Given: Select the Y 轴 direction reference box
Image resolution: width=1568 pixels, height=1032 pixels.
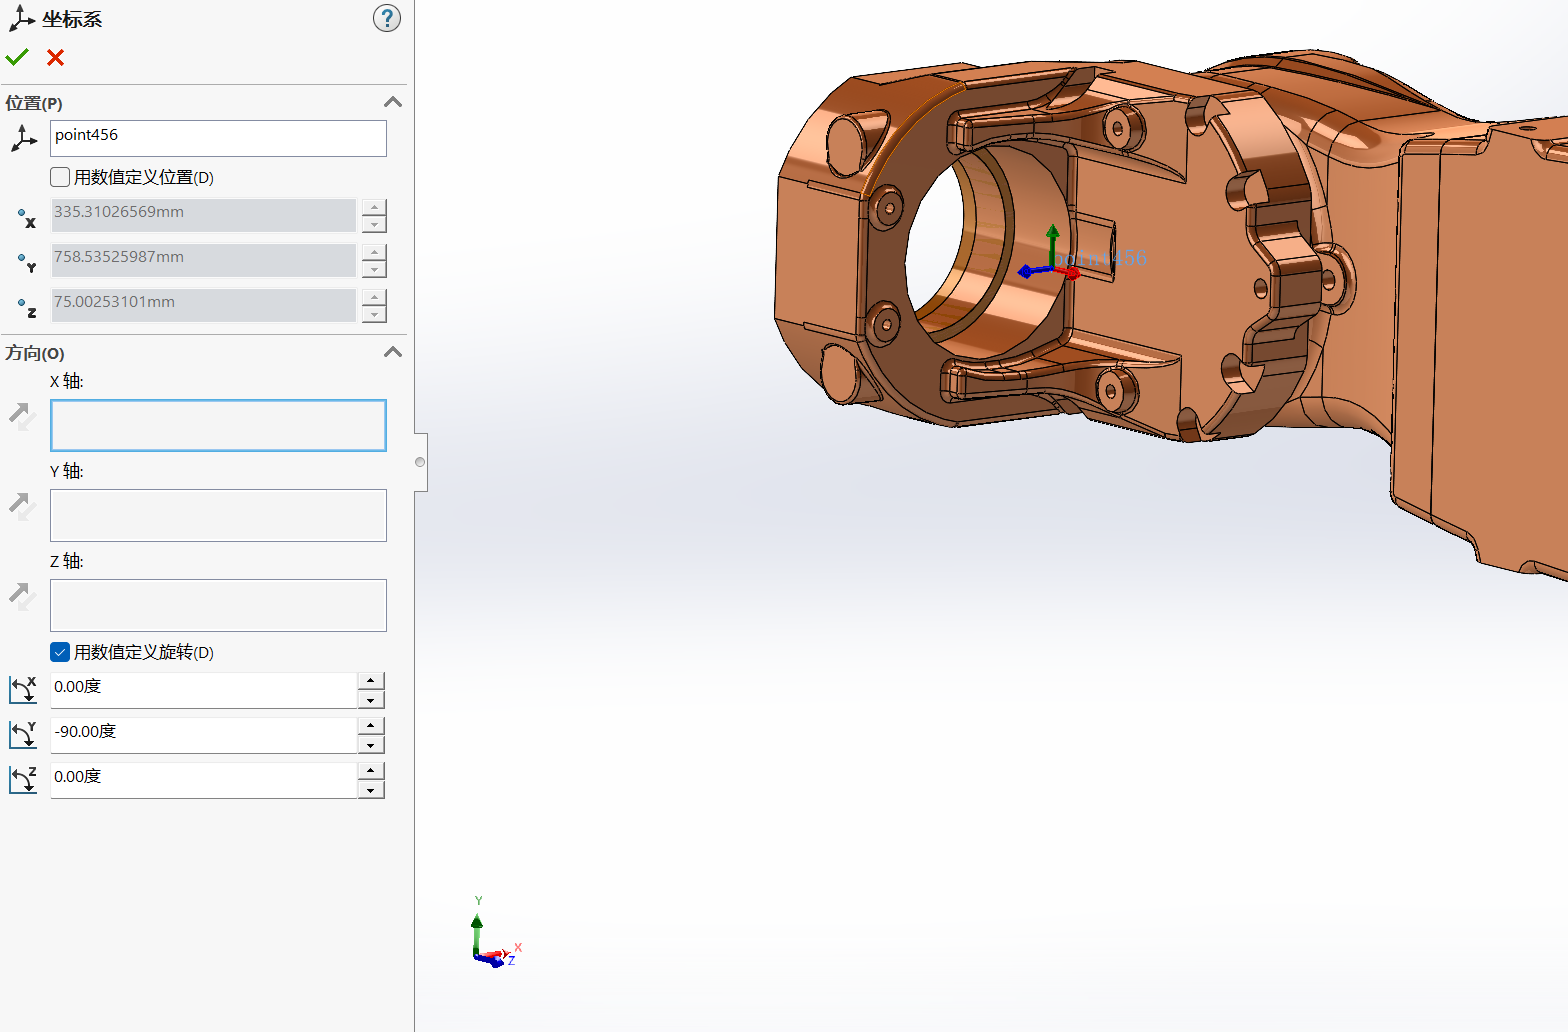Looking at the screenshot, I should (218, 515).
